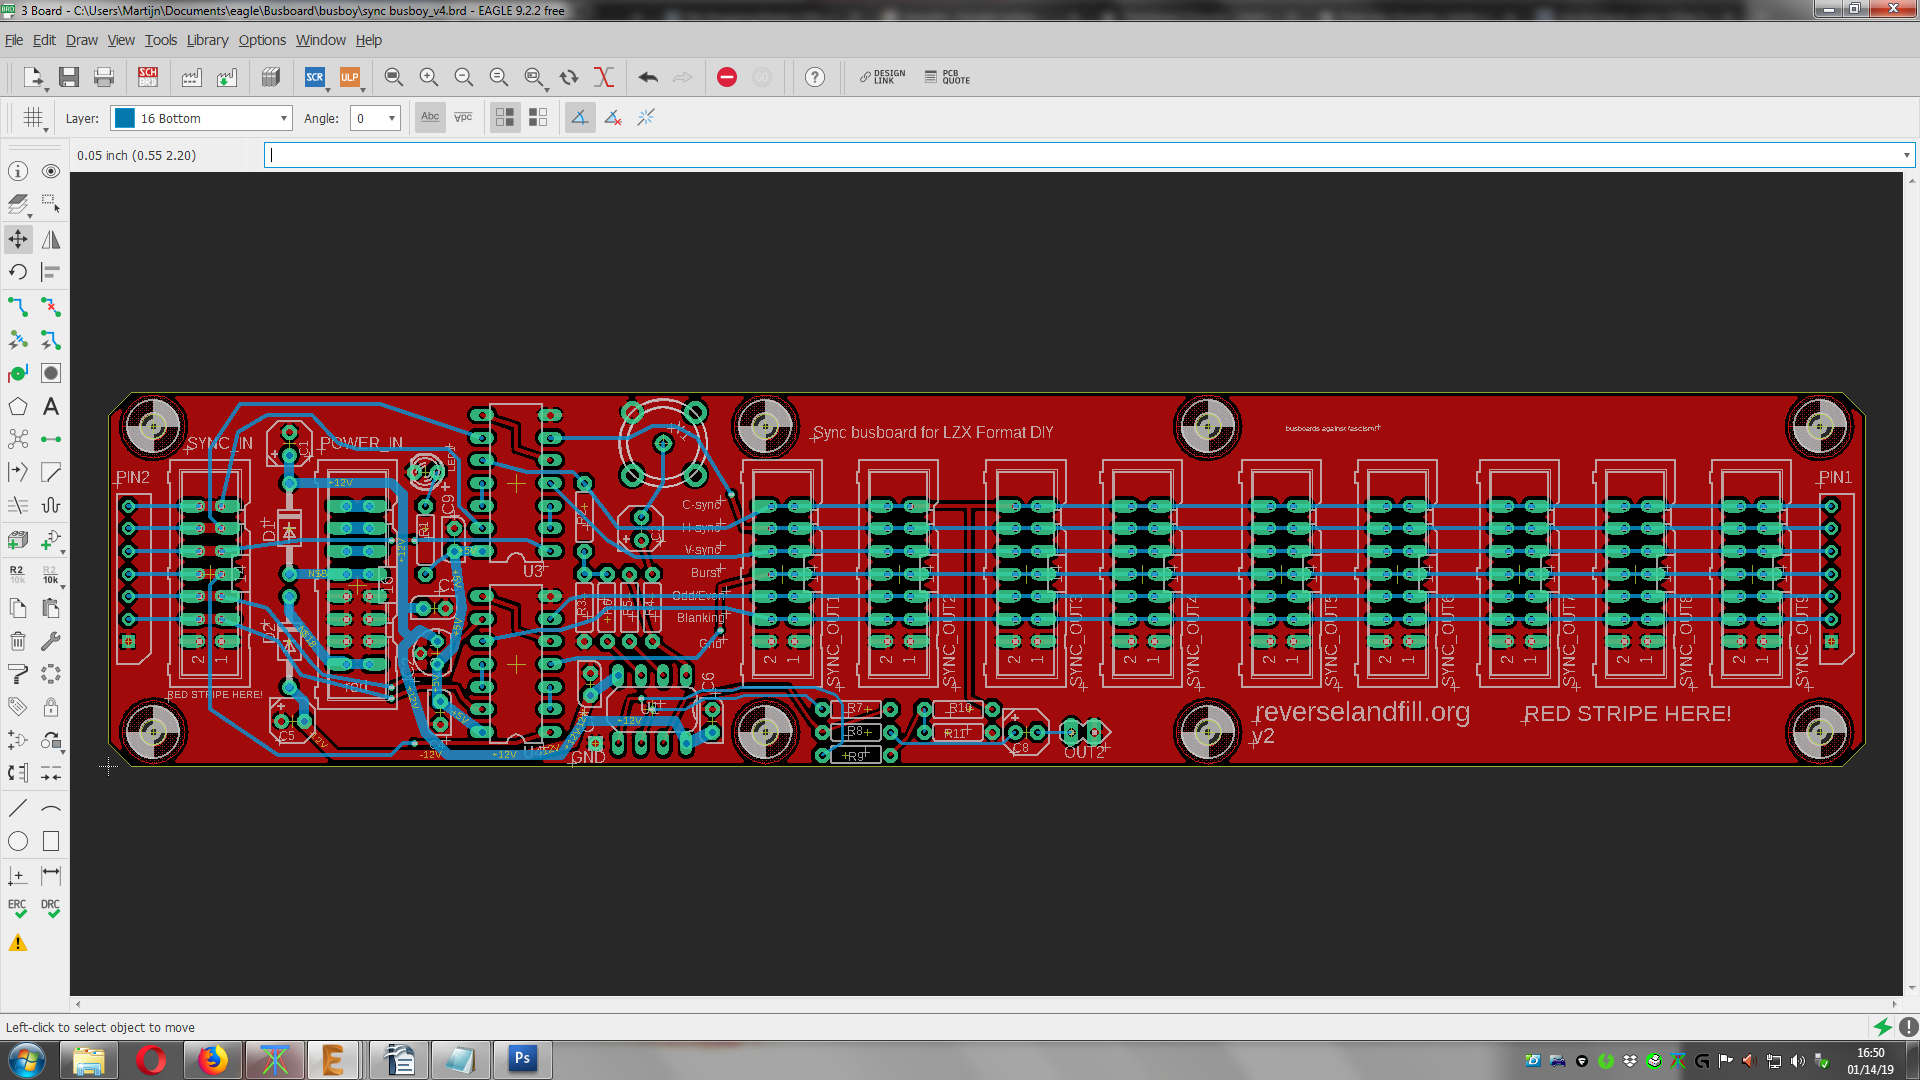This screenshot has height=1080, width=1920.
Task: Open the Angle dropdown
Action: 375,118
